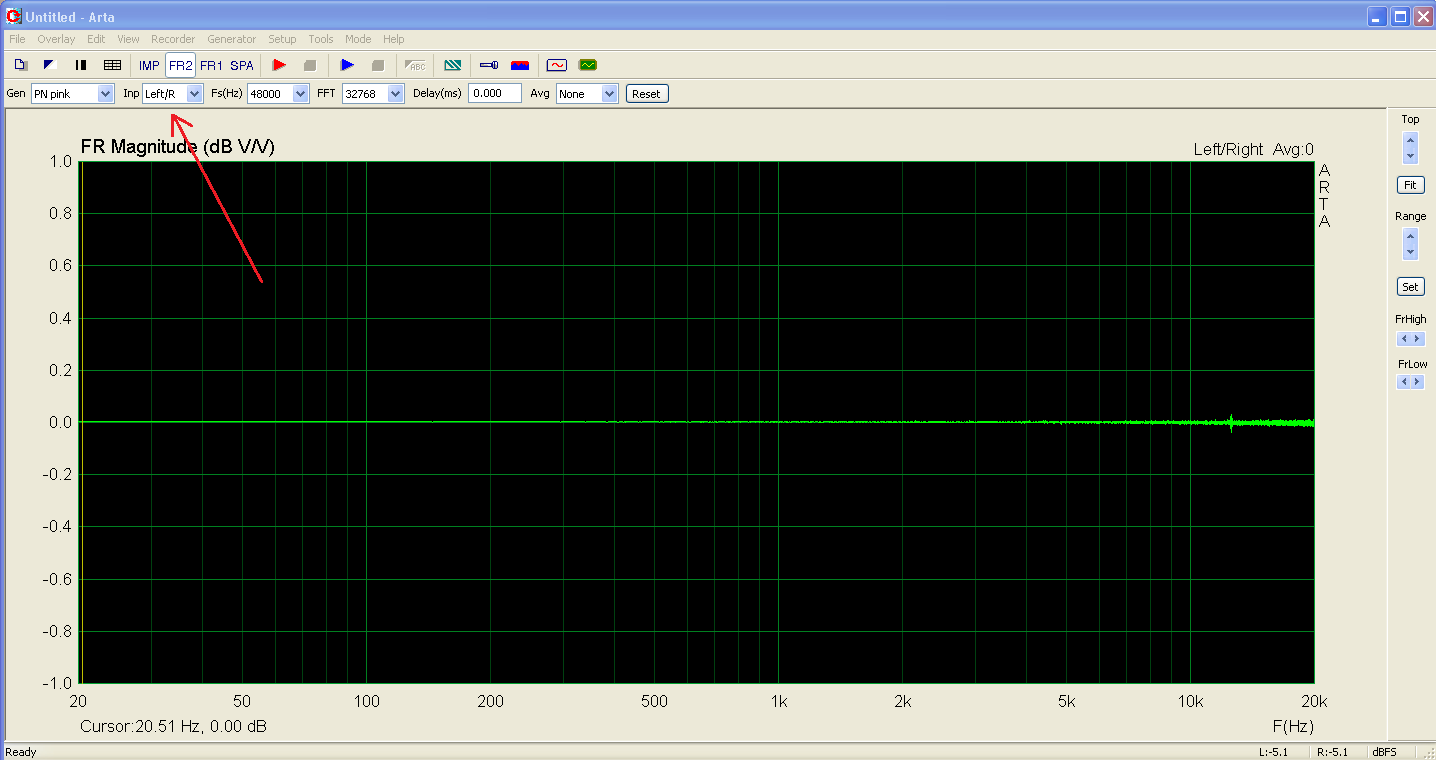Click the FrHigh right arrow stepper
Screen dimensions: 1436x760
click(x=1416, y=337)
